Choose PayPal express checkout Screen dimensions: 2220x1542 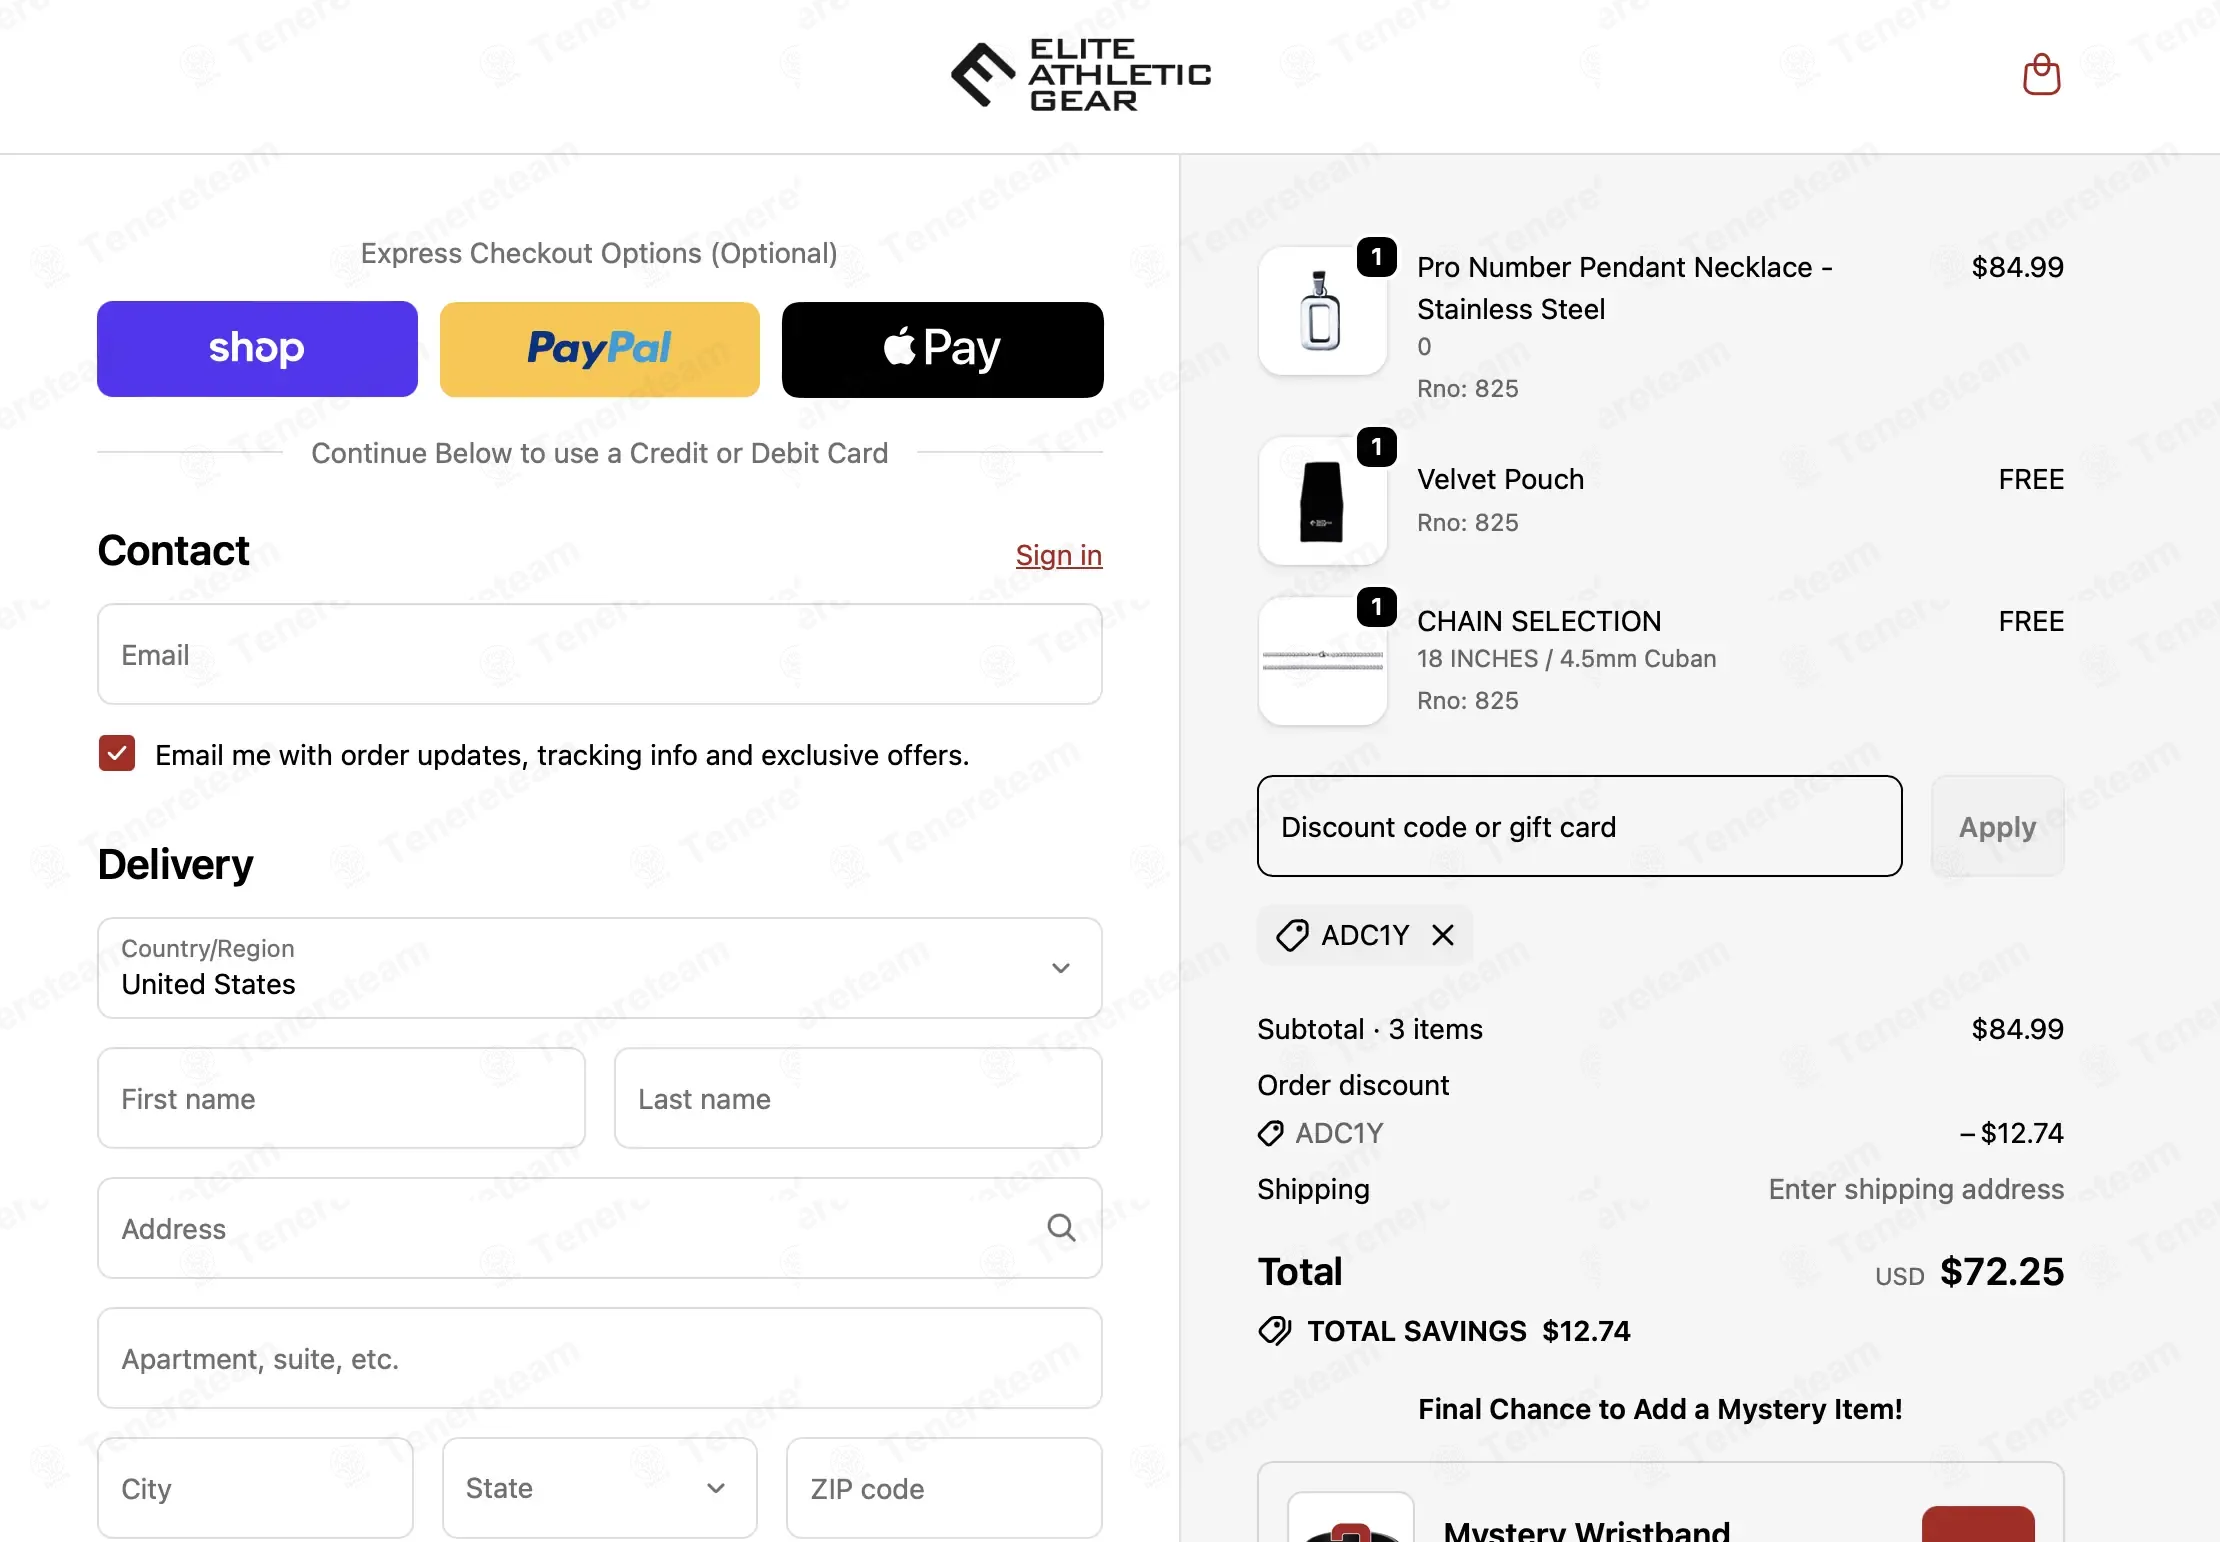600,349
